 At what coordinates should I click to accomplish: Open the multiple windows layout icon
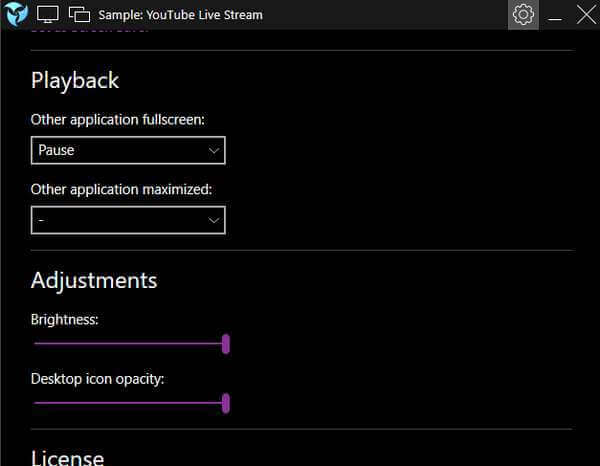pyautogui.click(x=79, y=15)
